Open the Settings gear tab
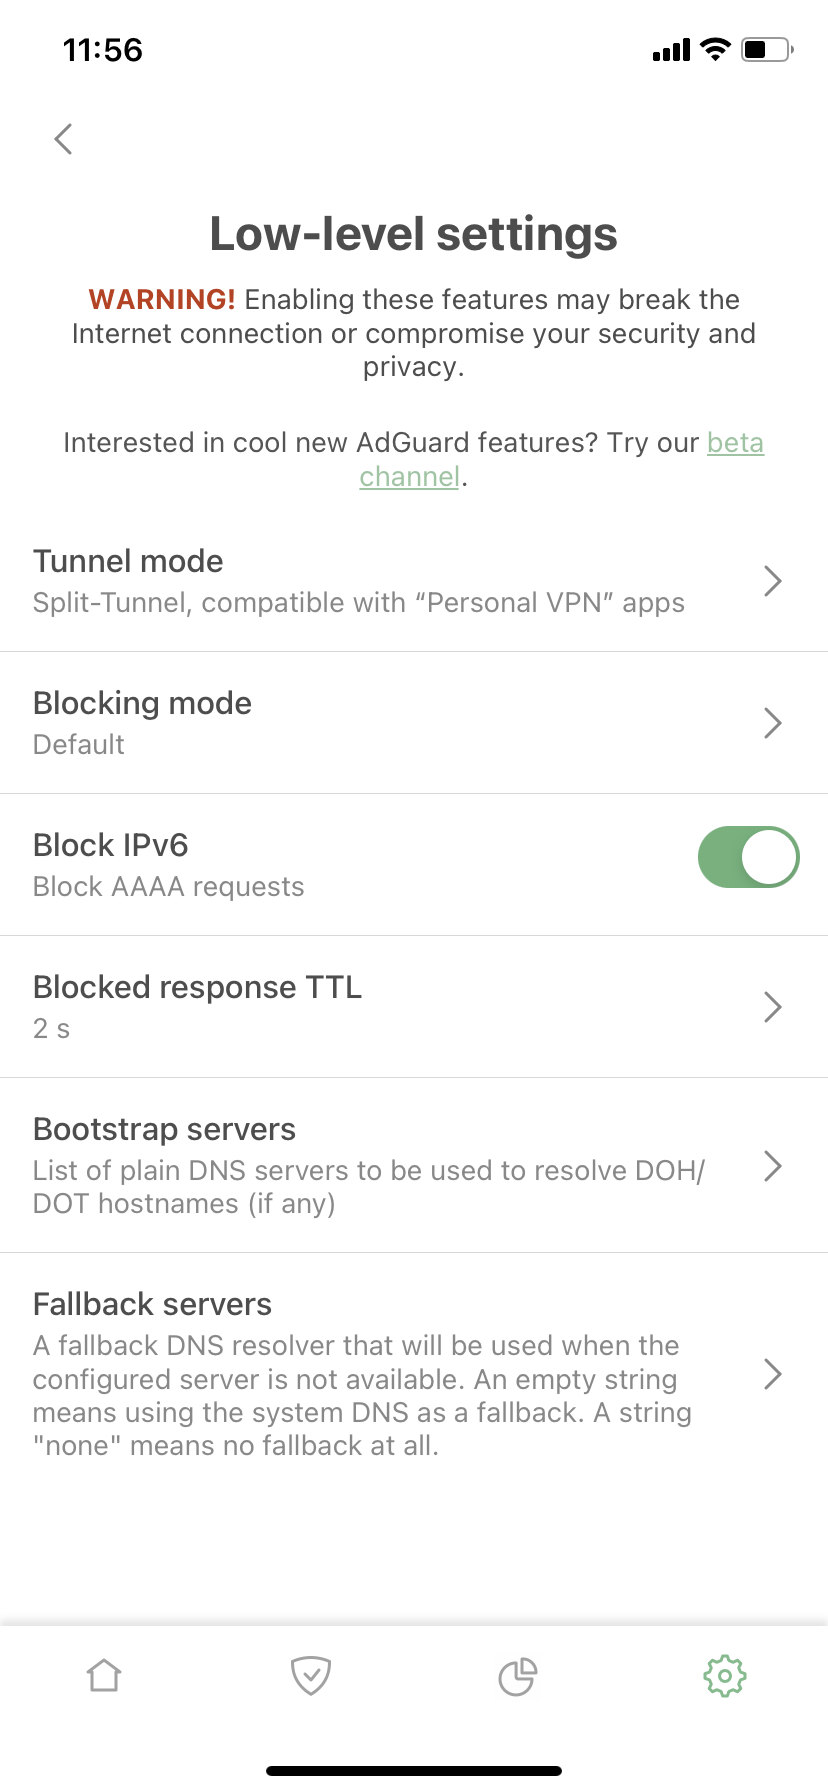 [x=725, y=1675]
